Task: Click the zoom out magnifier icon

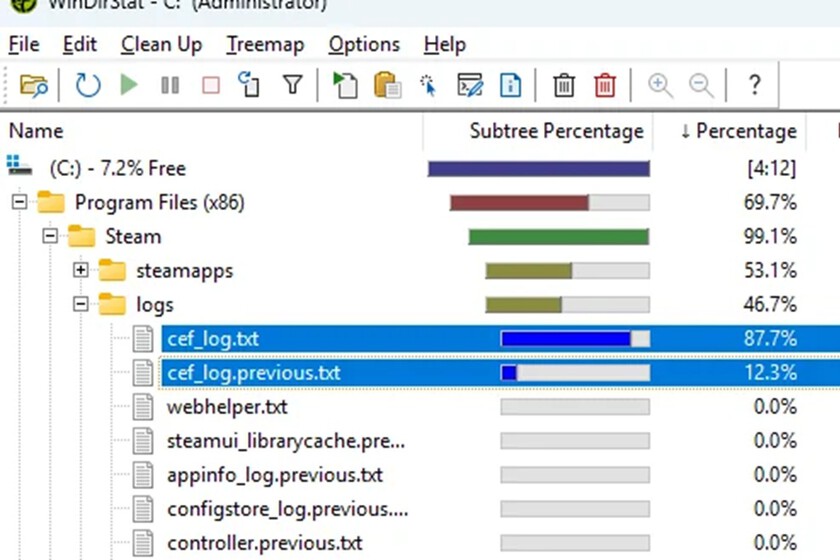Action: [x=701, y=86]
